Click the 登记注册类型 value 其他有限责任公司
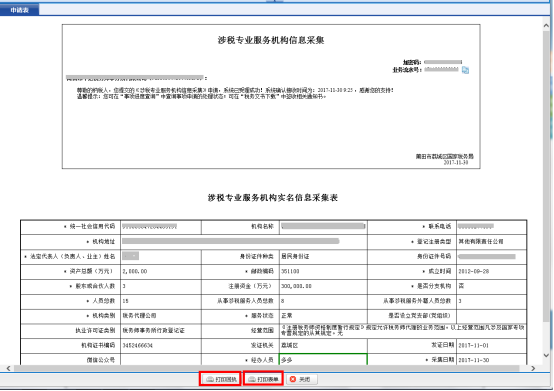The height and width of the screenshot is (391, 554). point(481,242)
